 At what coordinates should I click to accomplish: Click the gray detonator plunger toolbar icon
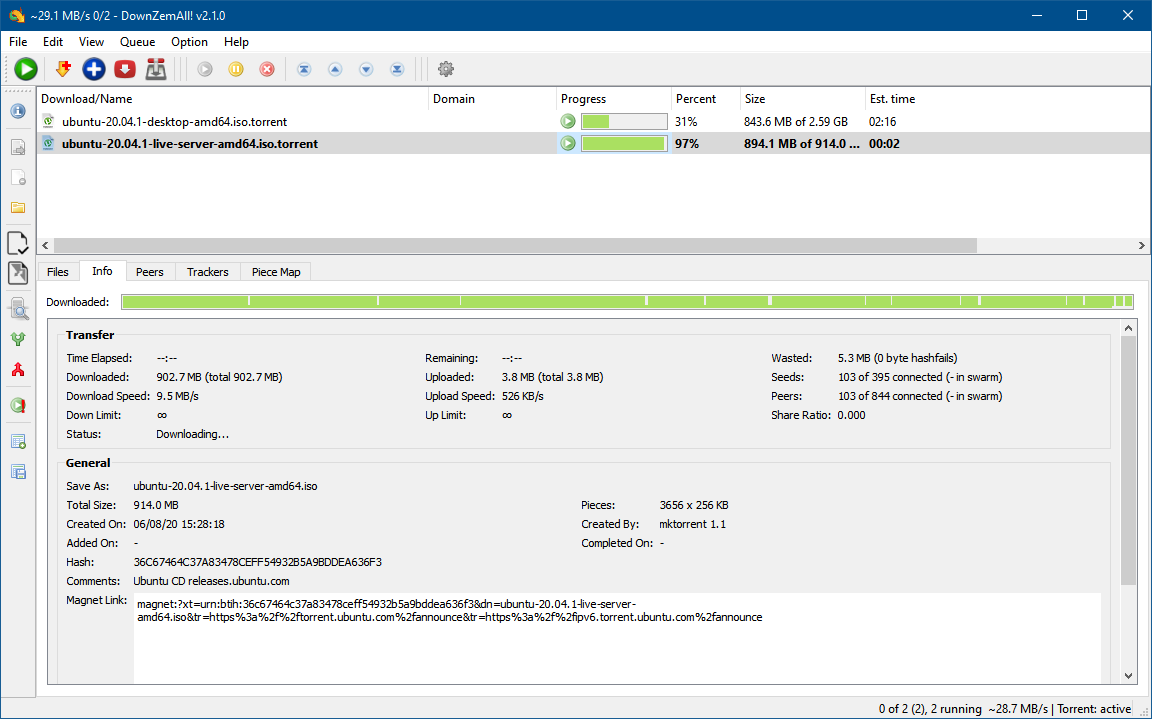tap(156, 69)
